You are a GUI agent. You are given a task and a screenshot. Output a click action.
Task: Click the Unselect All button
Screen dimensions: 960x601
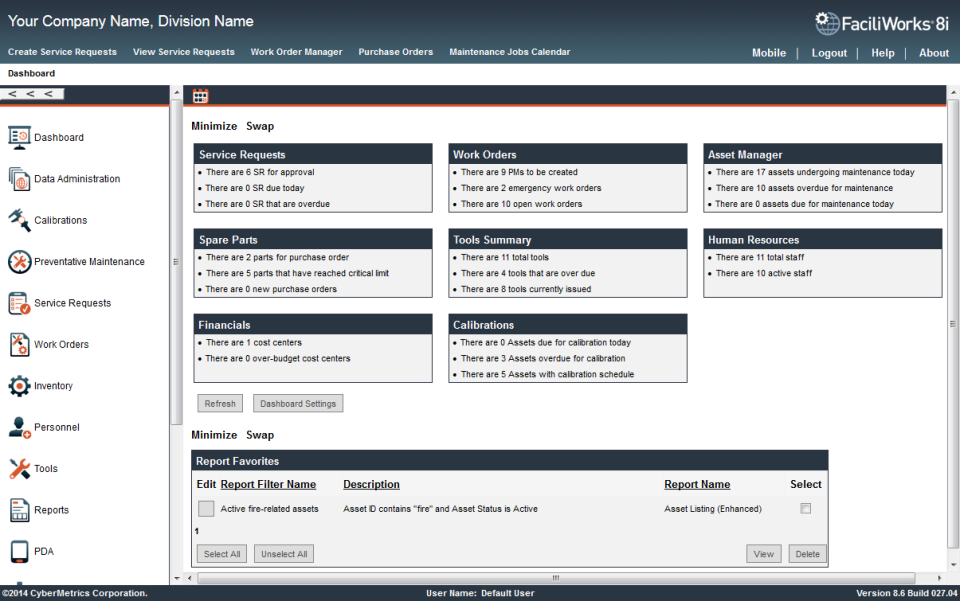[x=284, y=554]
